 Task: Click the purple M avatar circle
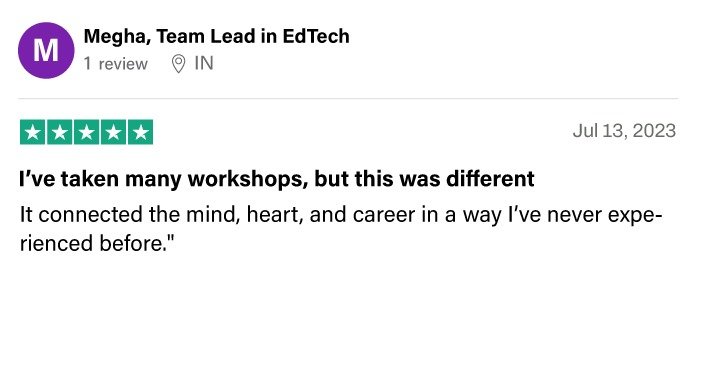46,51
